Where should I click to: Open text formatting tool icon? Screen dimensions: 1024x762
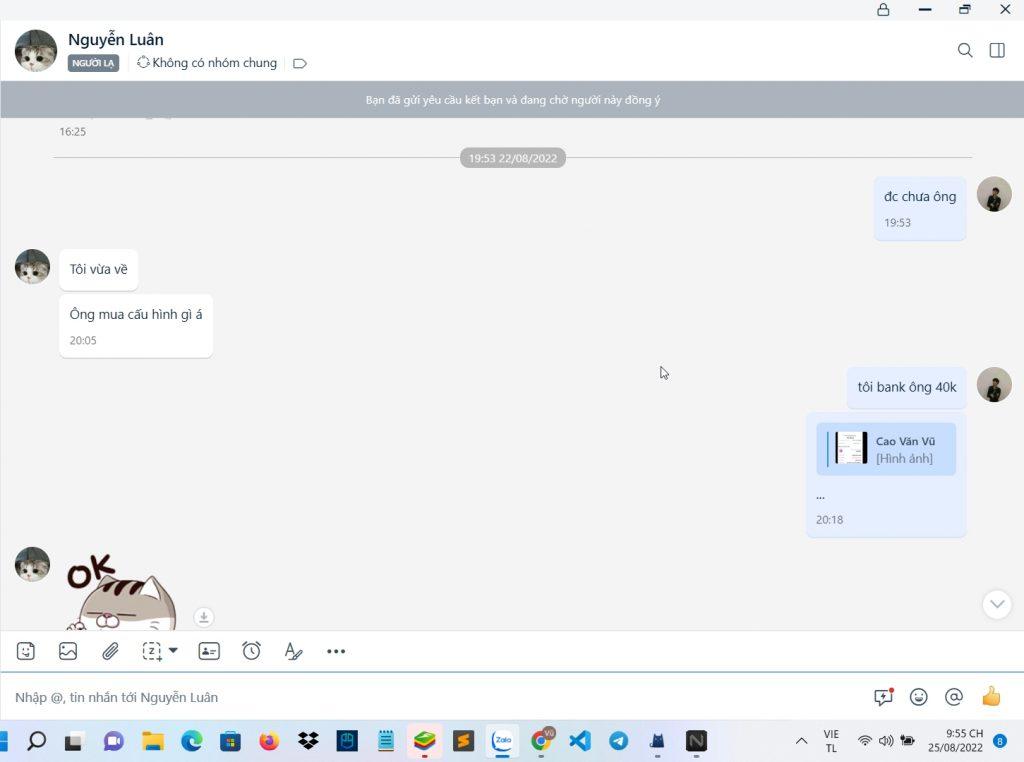coord(293,651)
